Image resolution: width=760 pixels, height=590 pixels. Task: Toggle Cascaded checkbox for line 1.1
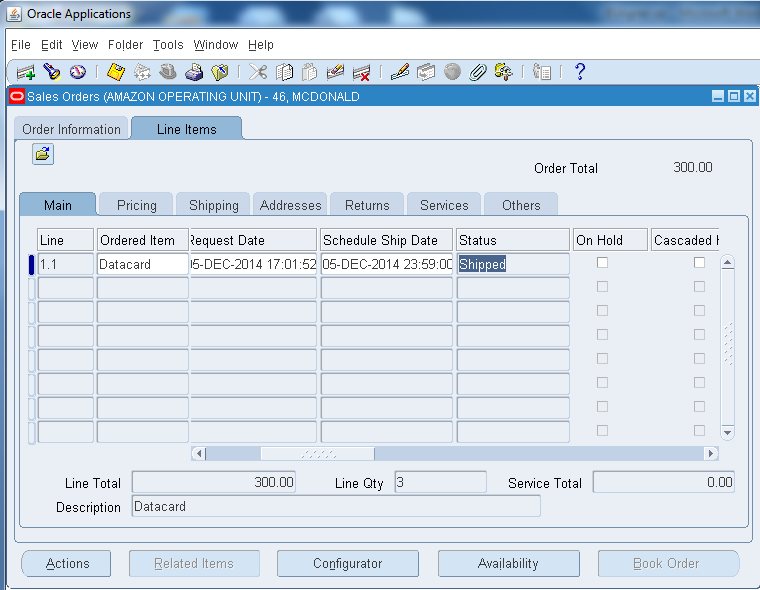coord(699,262)
